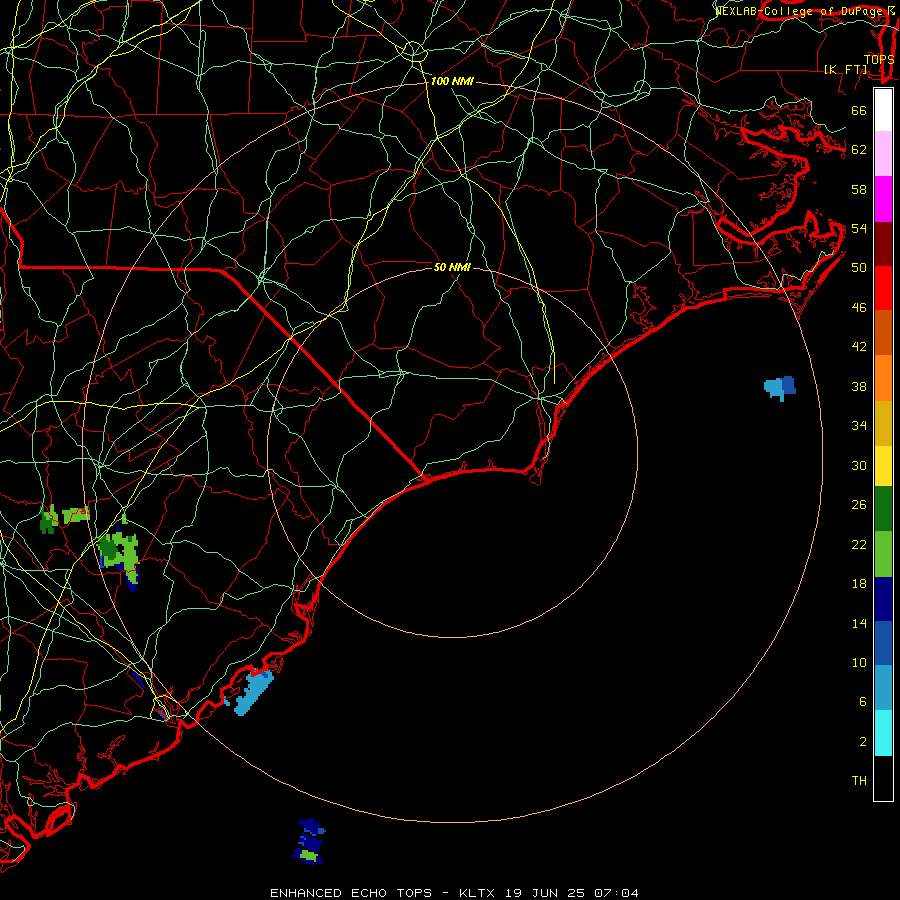Click the 'NEXLAB-College of DuPage' header text
Screen dimensions: 900x900
799,11
